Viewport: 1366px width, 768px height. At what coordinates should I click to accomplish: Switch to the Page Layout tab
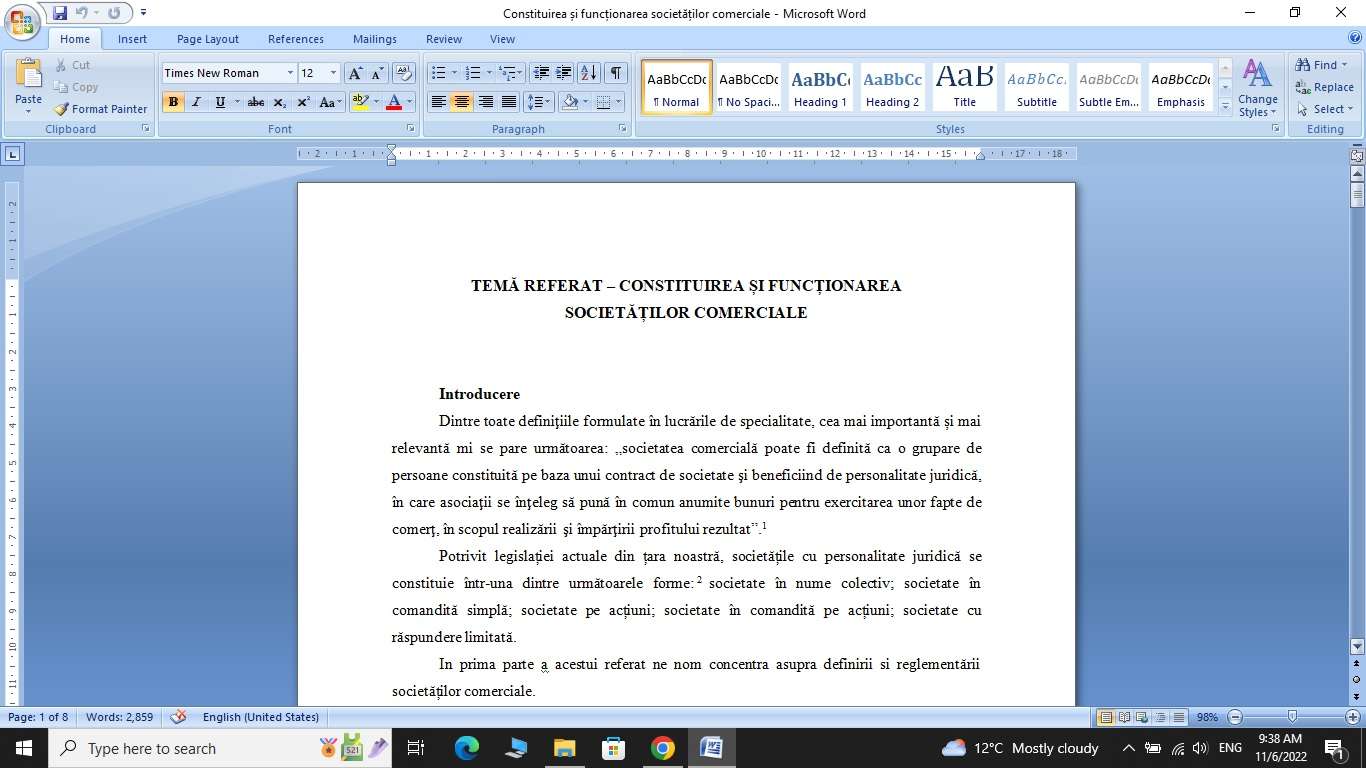click(x=207, y=39)
